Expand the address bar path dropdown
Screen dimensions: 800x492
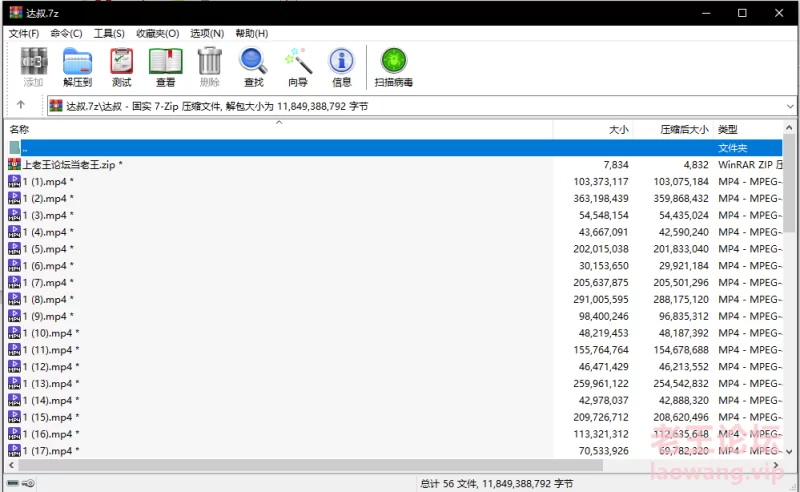[x=790, y=106]
